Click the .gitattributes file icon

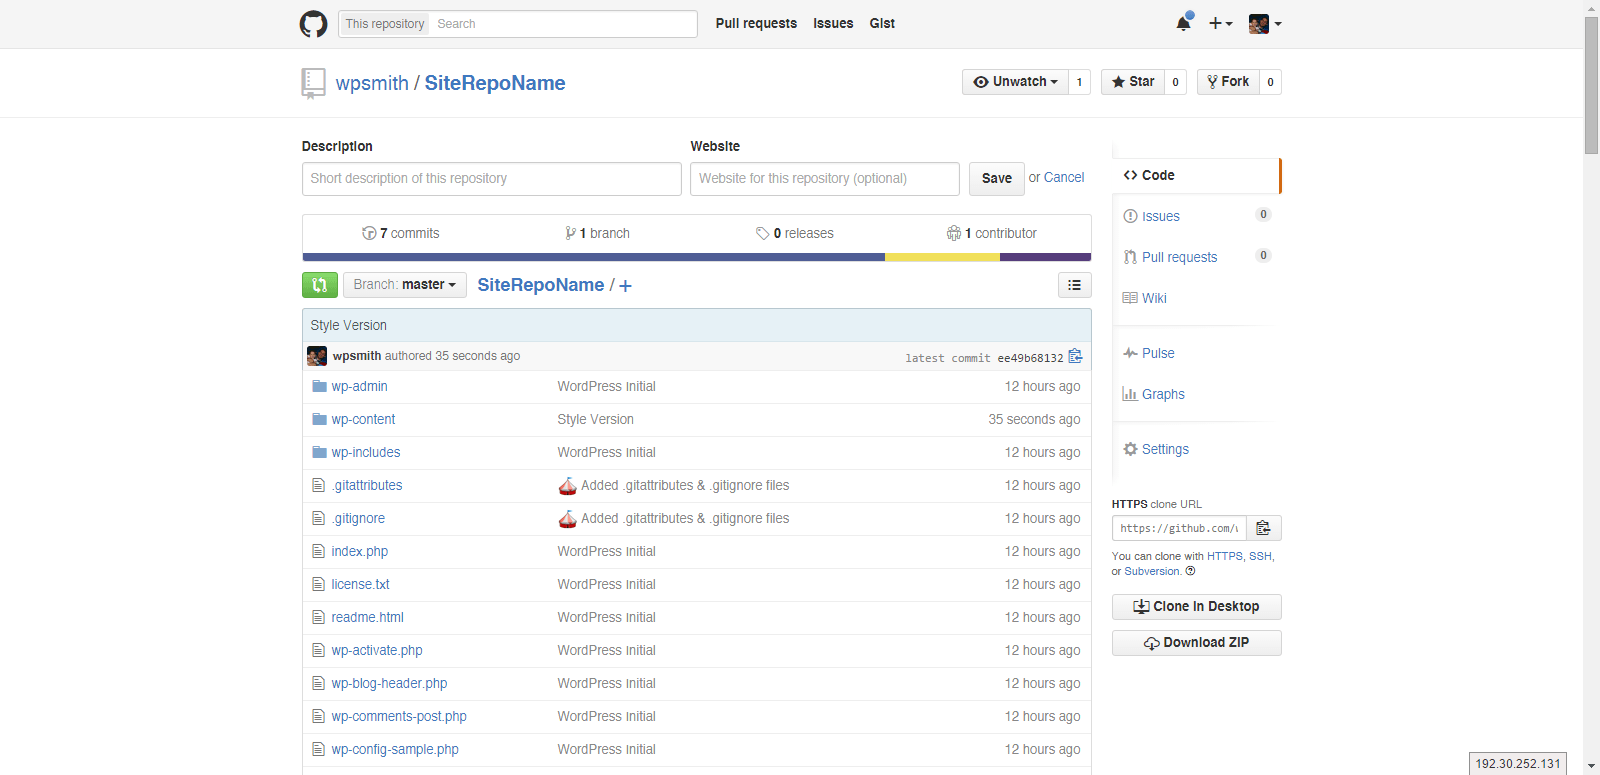tap(319, 485)
